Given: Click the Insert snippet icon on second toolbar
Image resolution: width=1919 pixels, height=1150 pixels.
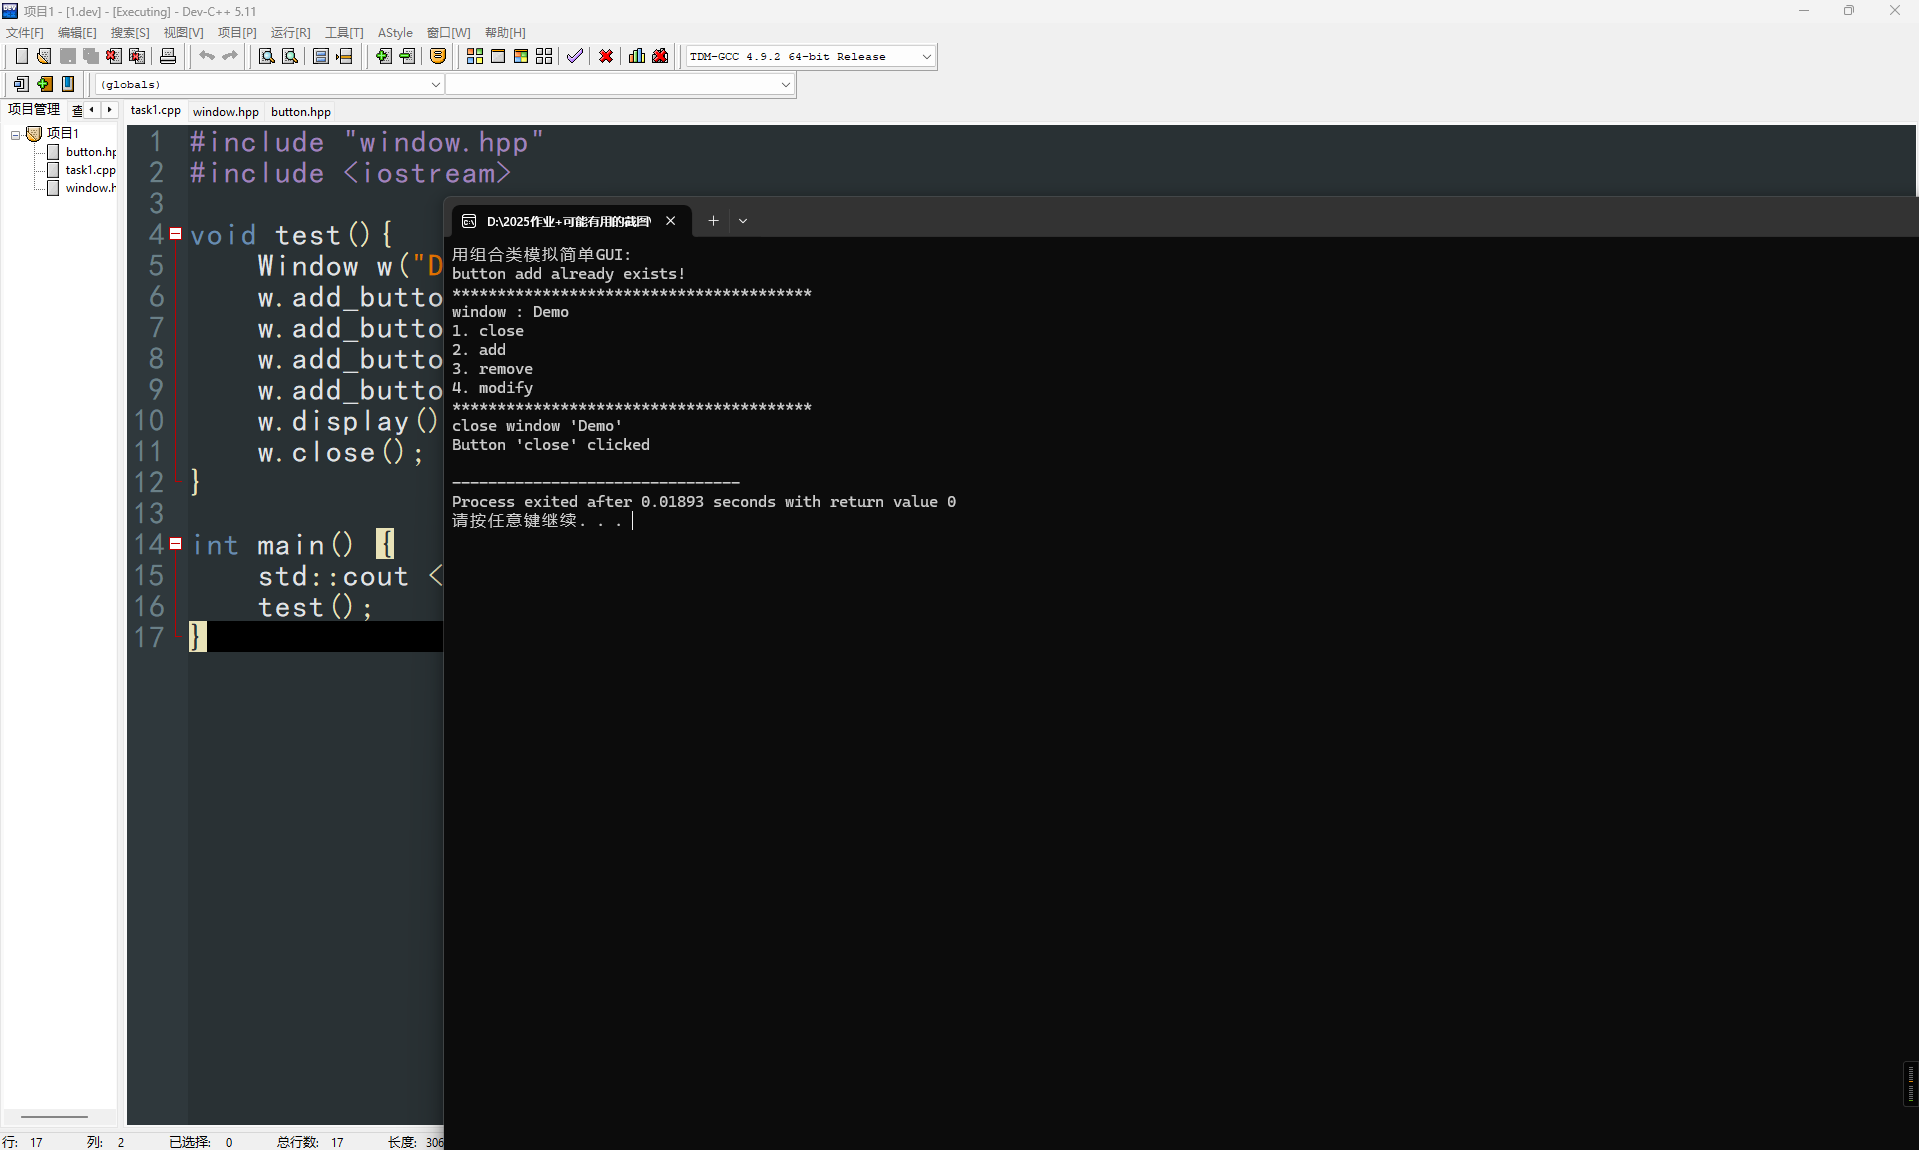Looking at the screenshot, I should coord(21,84).
